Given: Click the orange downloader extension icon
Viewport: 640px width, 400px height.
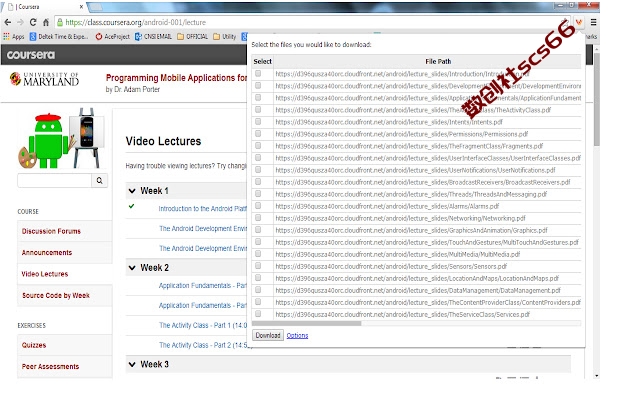Looking at the screenshot, I should click(579, 22).
